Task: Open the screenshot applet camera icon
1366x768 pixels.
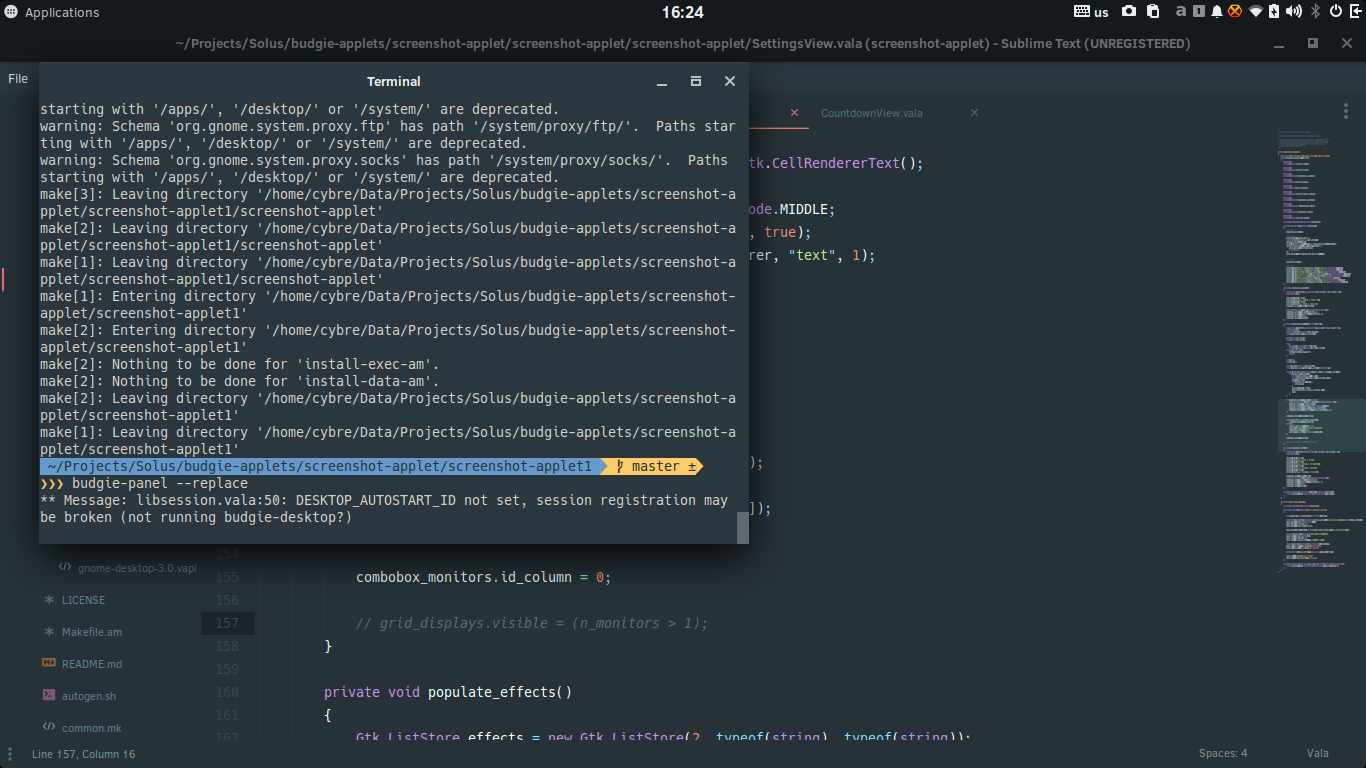Action: click(1129, 12)
